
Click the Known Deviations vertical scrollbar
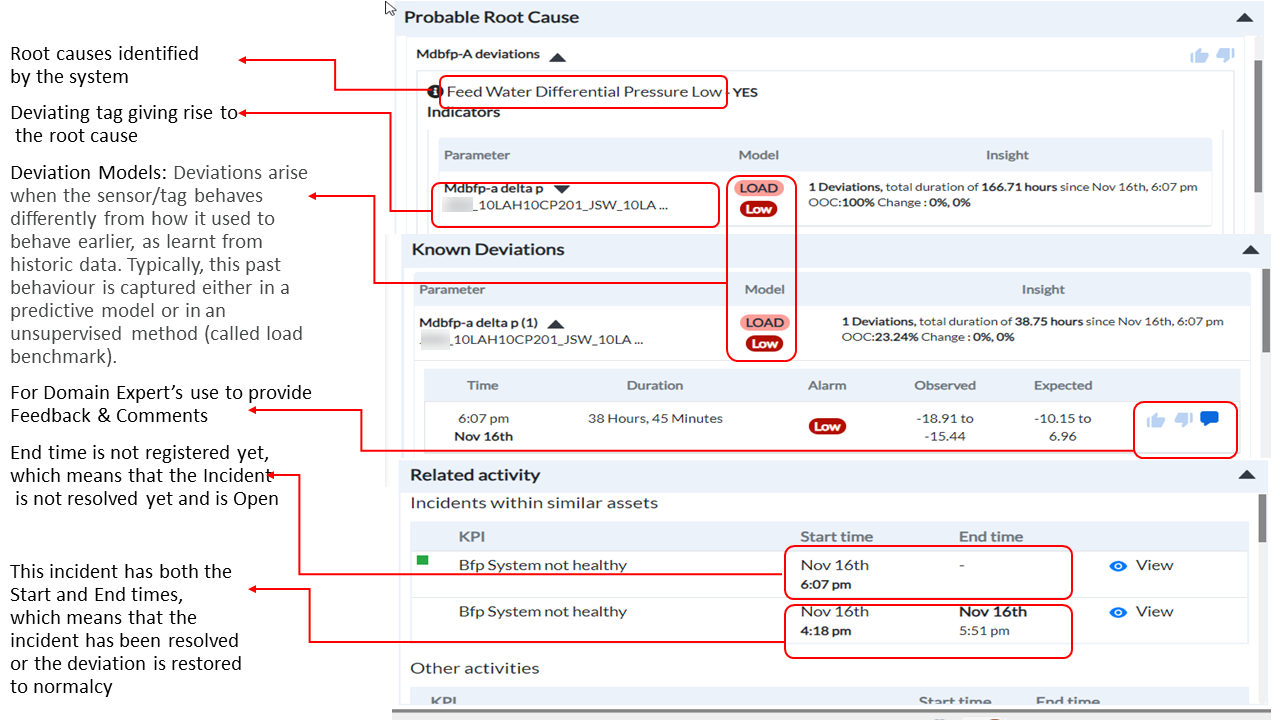tap(1265, 320)
